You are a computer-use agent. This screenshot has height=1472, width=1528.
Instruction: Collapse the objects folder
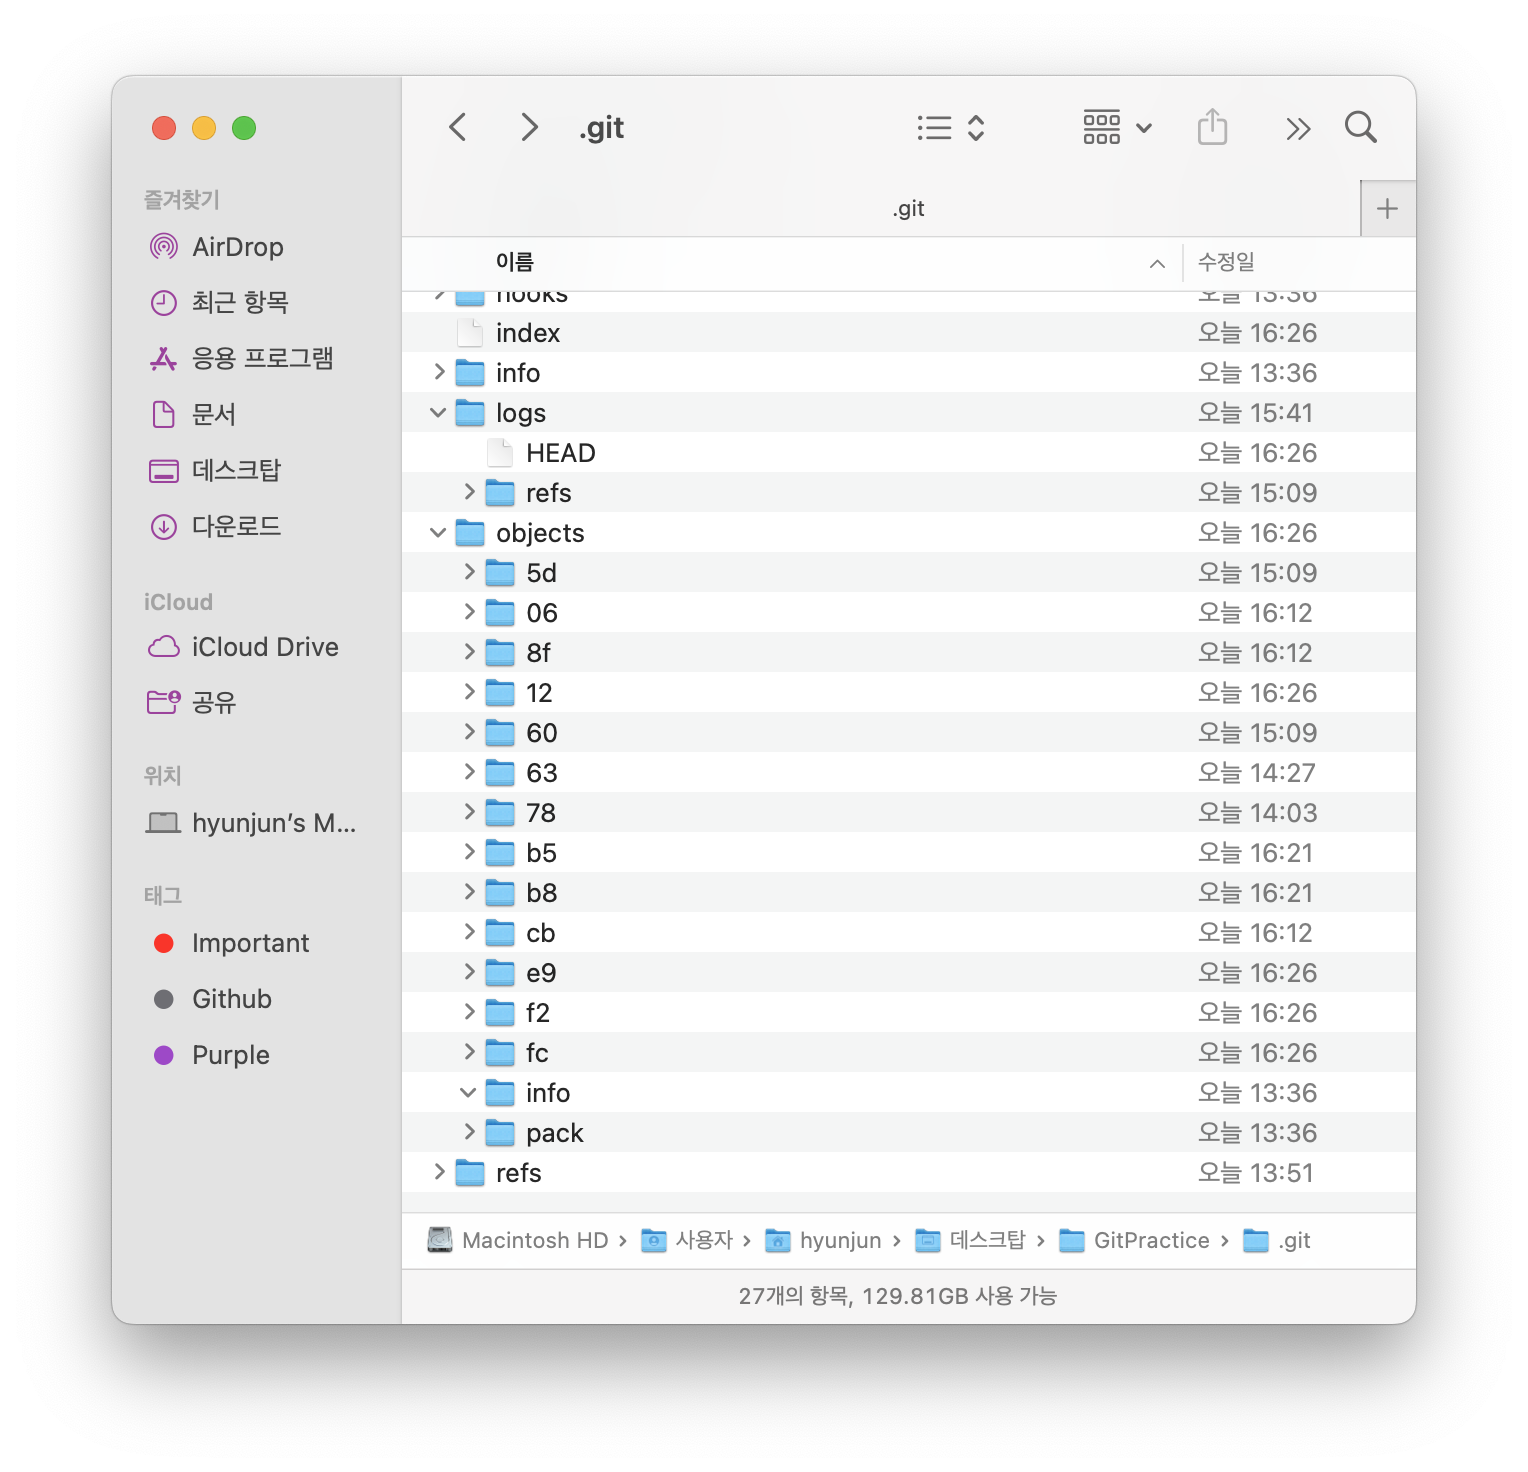tap(438, 532)
